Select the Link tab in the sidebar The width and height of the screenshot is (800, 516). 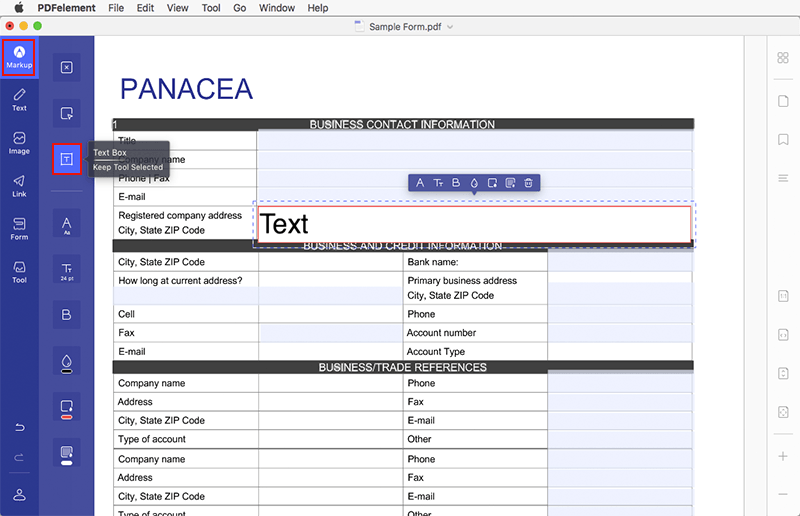19,186
